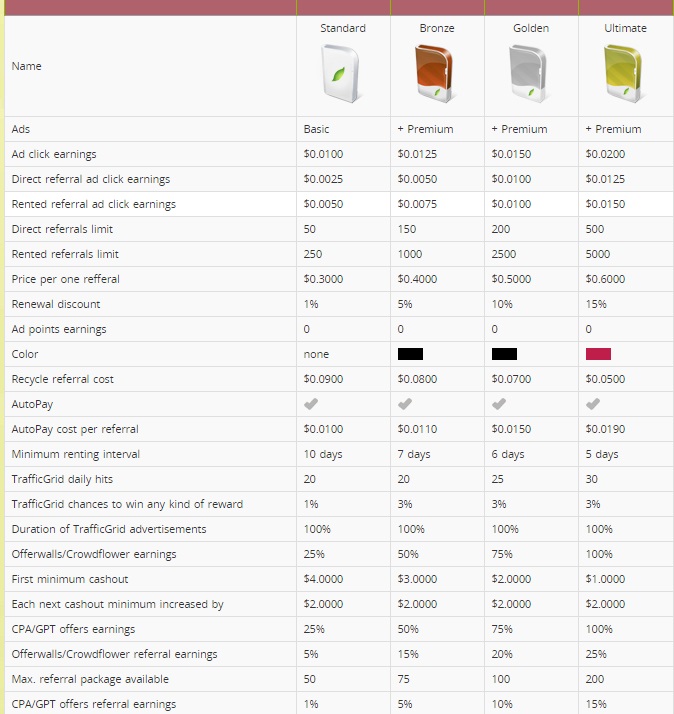674x714 pixels.
Task: Click the Bronze plan's black color swatch
Action: coord(410,354)
